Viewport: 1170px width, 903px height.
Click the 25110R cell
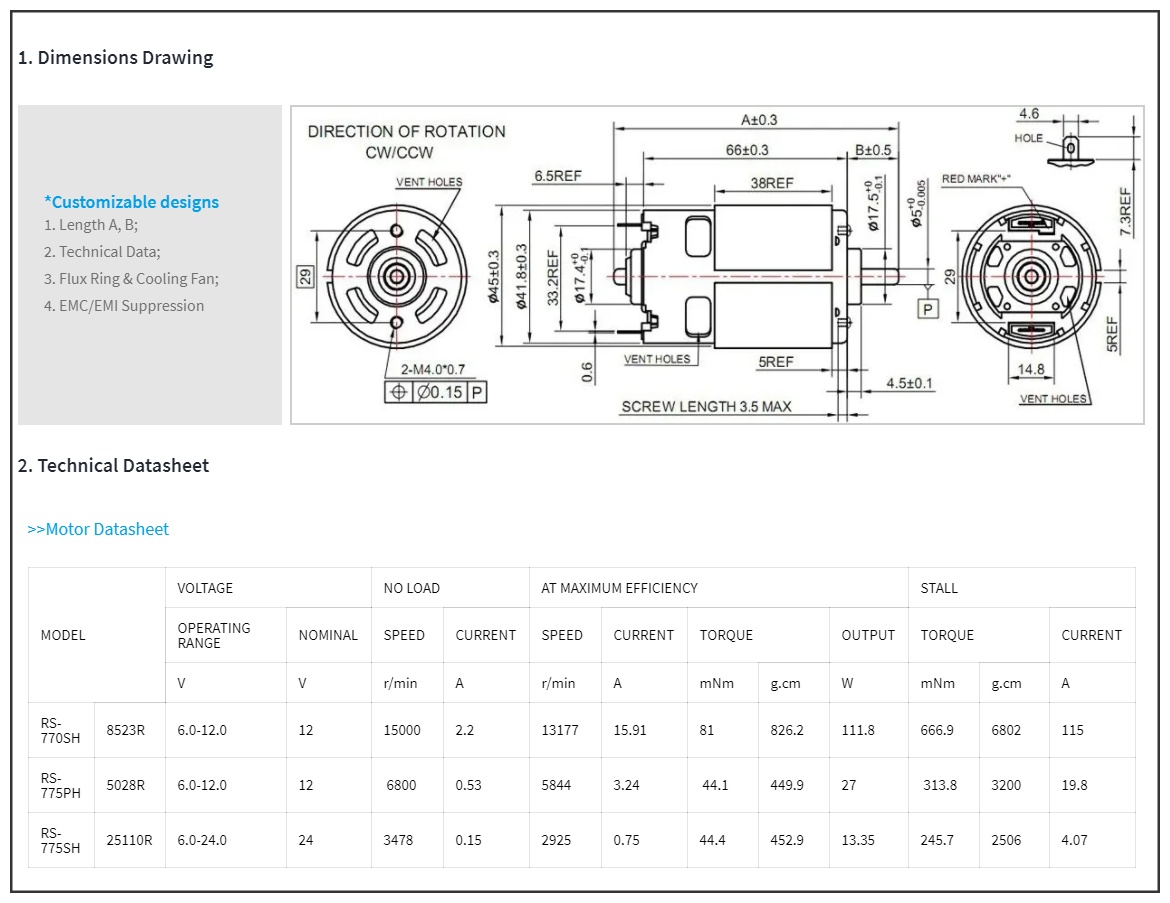[x=129, y=840]
